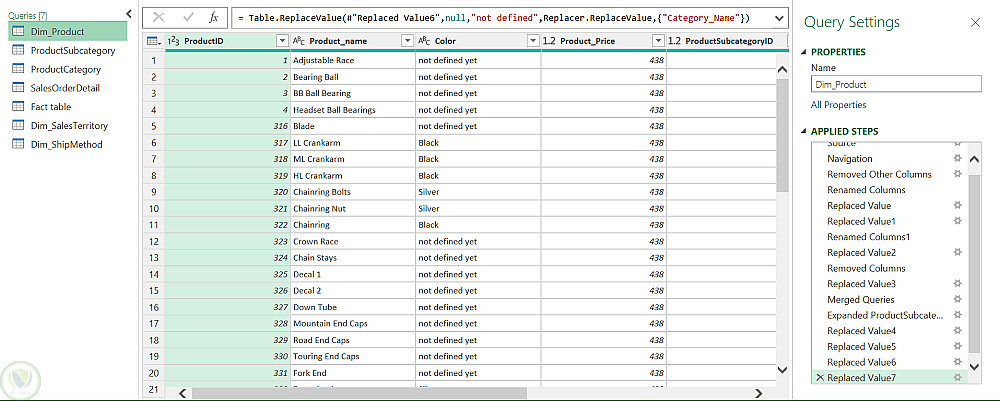Open settings gear for Replaced Value2 step
1000x401 pixels.
(x=957, y=252)
